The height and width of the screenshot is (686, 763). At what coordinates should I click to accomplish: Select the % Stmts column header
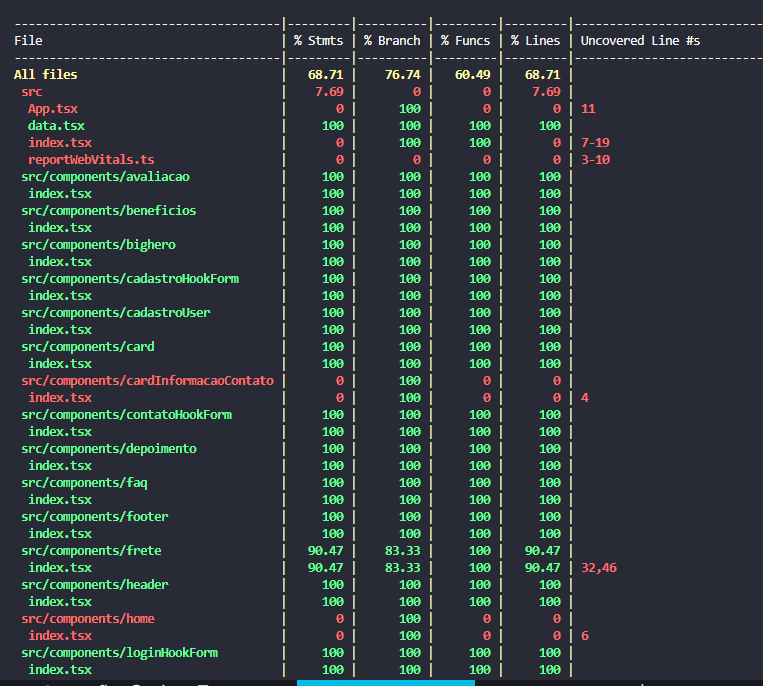pyautogui.click(x=318, y=41)
